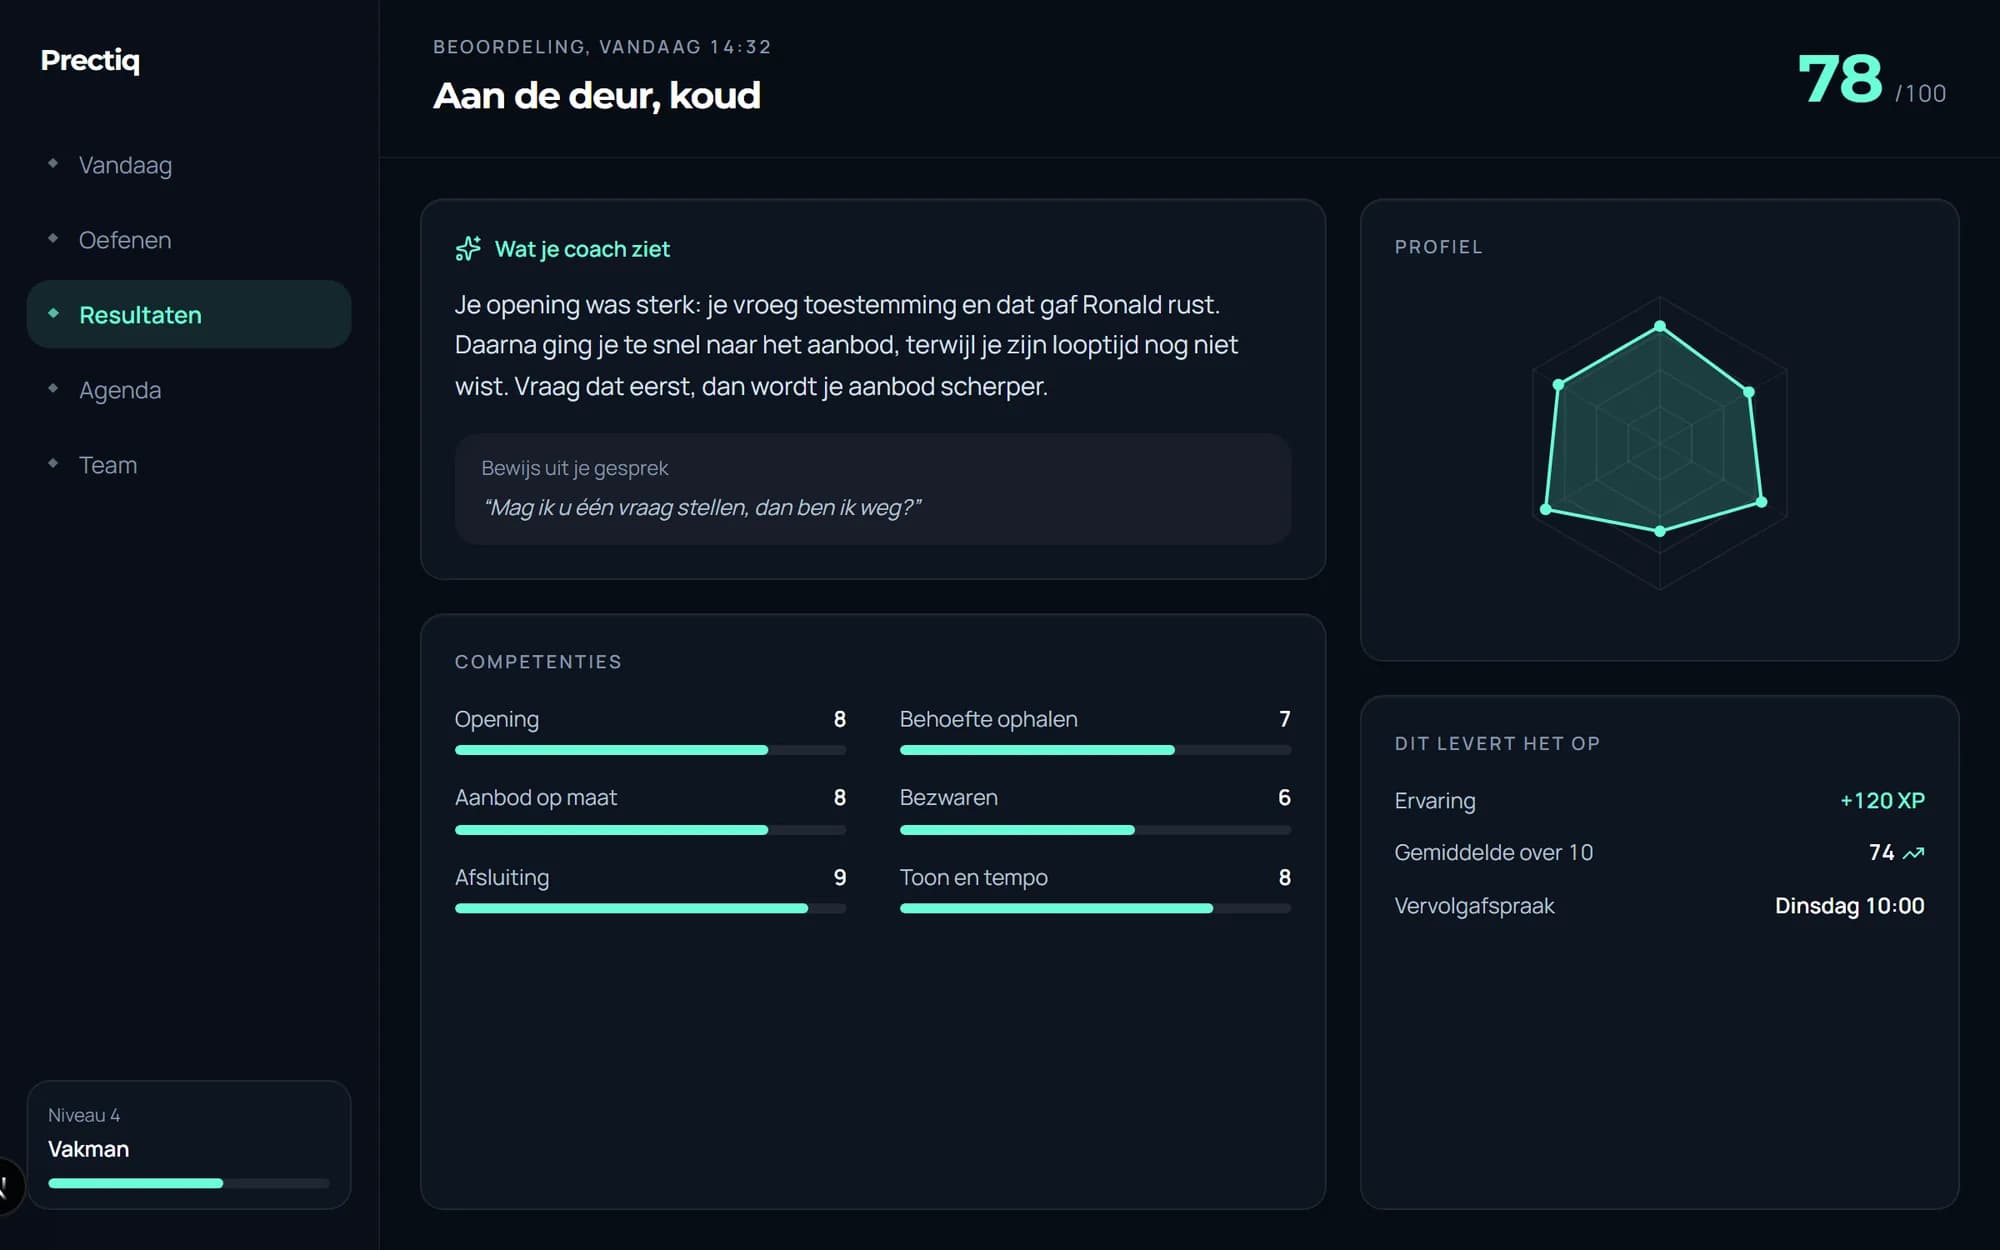Click the Prectiq logo

pos(90,61)
